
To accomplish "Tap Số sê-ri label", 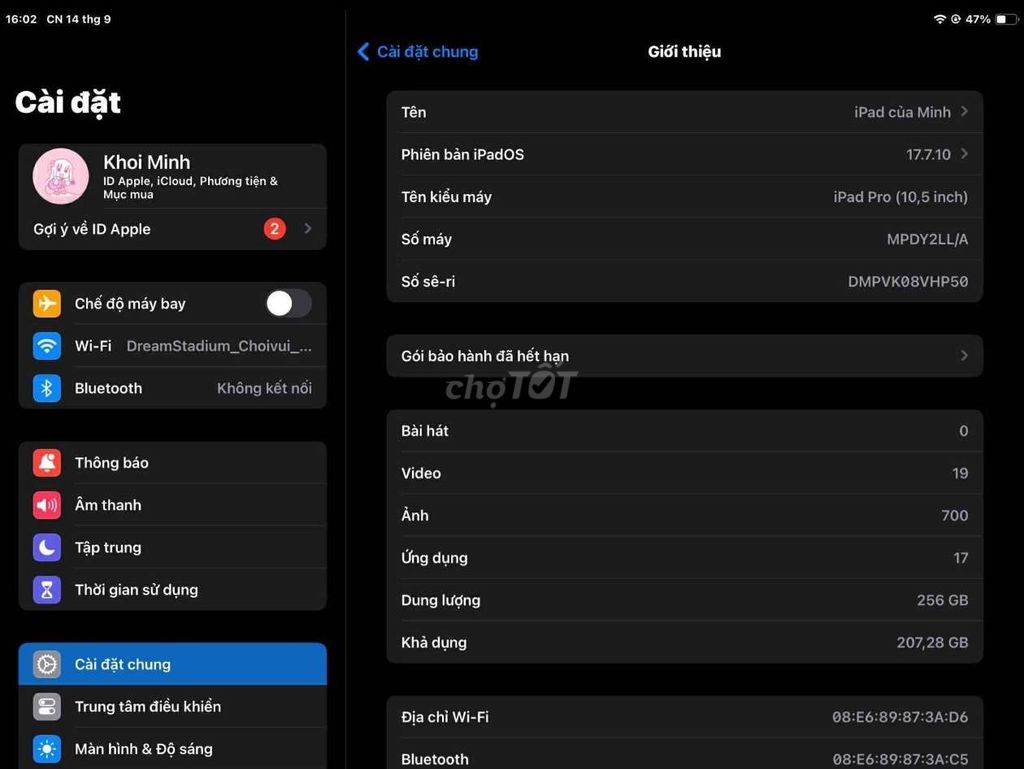I will 428,281.
